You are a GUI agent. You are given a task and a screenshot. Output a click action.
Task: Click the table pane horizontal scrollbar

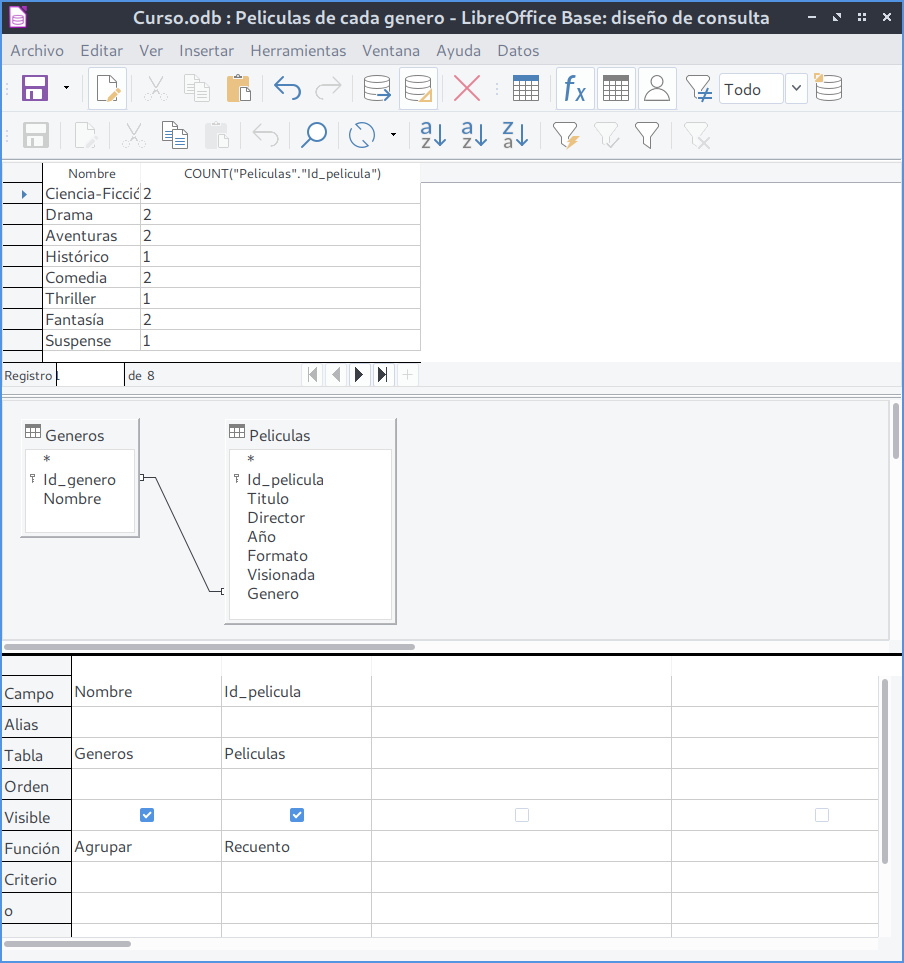point(209,647)
